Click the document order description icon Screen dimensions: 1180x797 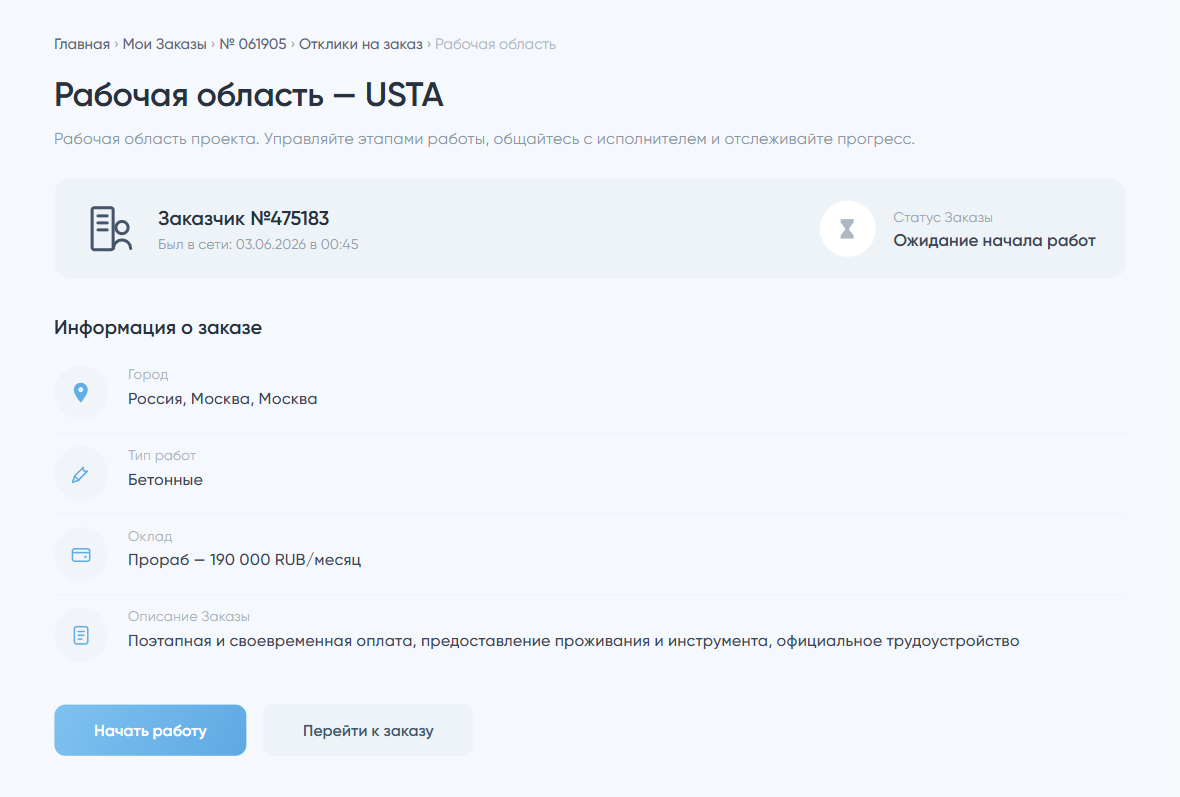coord(81,635)
